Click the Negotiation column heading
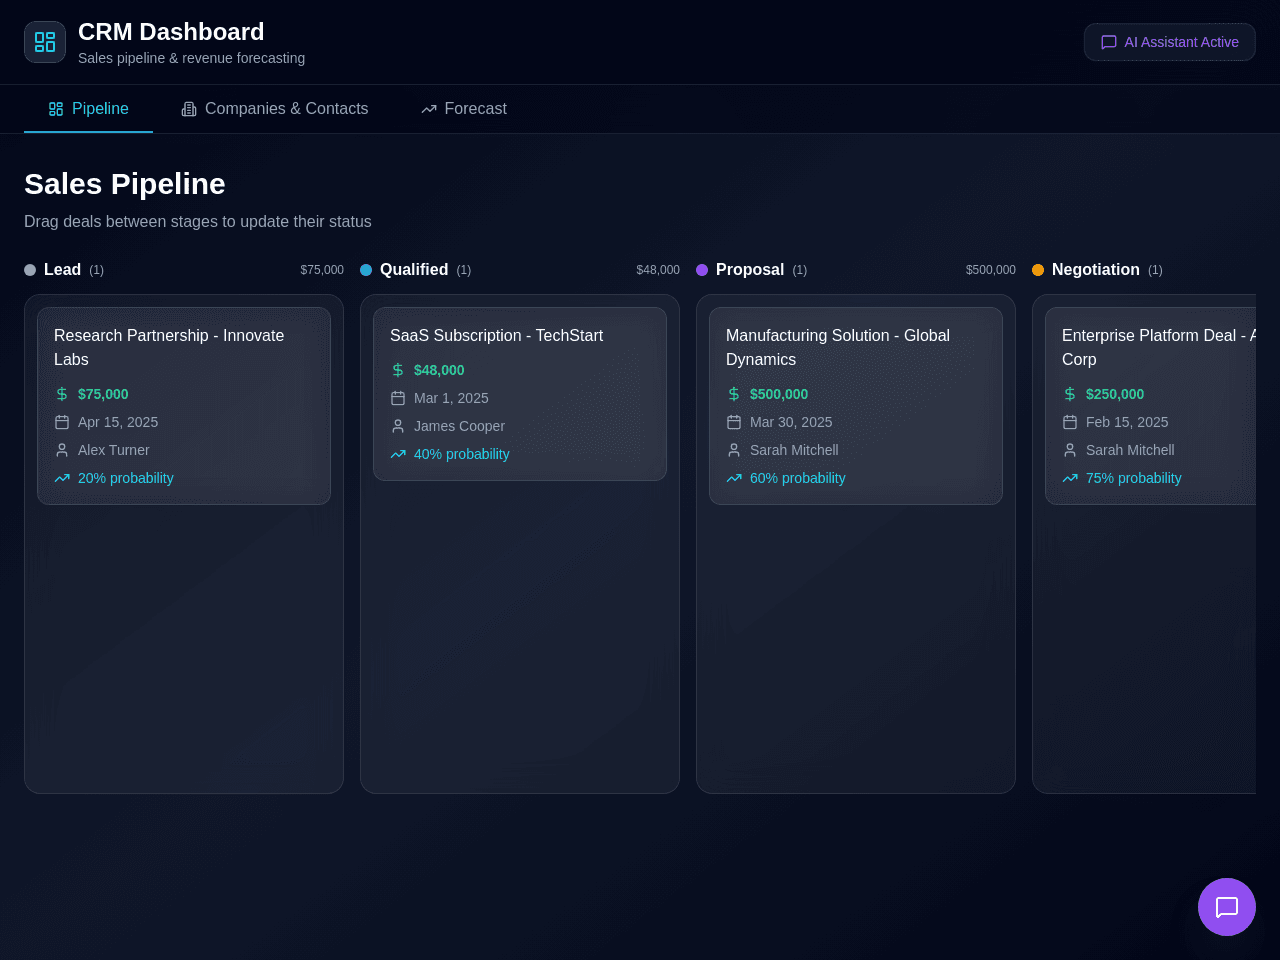The image size is (1280, 960). tap(1096, 270)
